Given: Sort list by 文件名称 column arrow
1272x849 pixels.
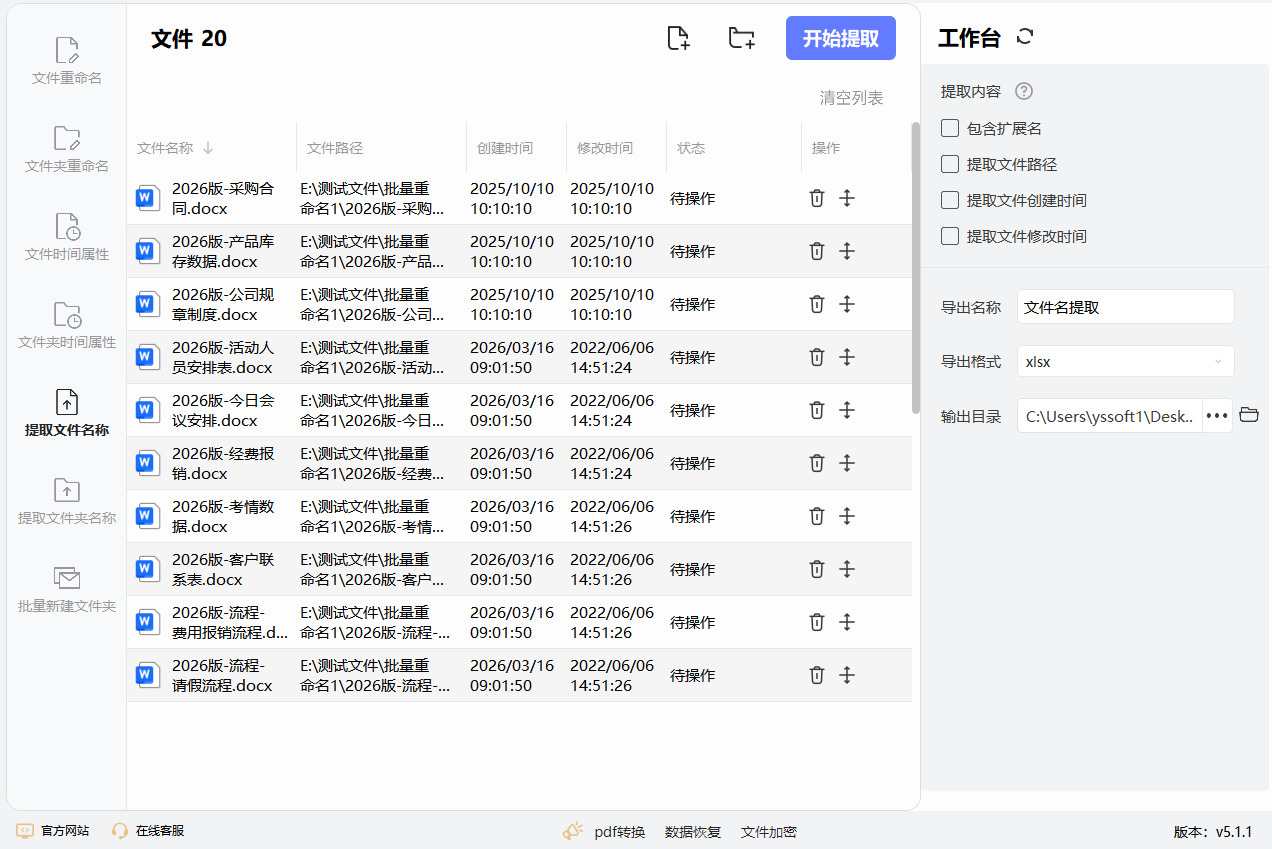Looking at the screenshot, I should [208, 148].
